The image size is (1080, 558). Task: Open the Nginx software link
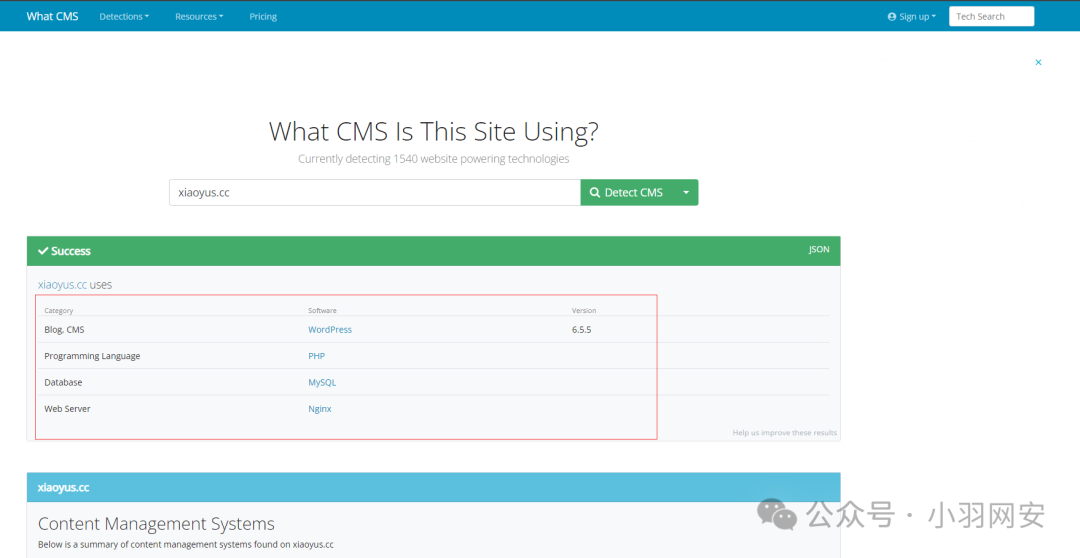pyautogui.click(x=320, y=409)
